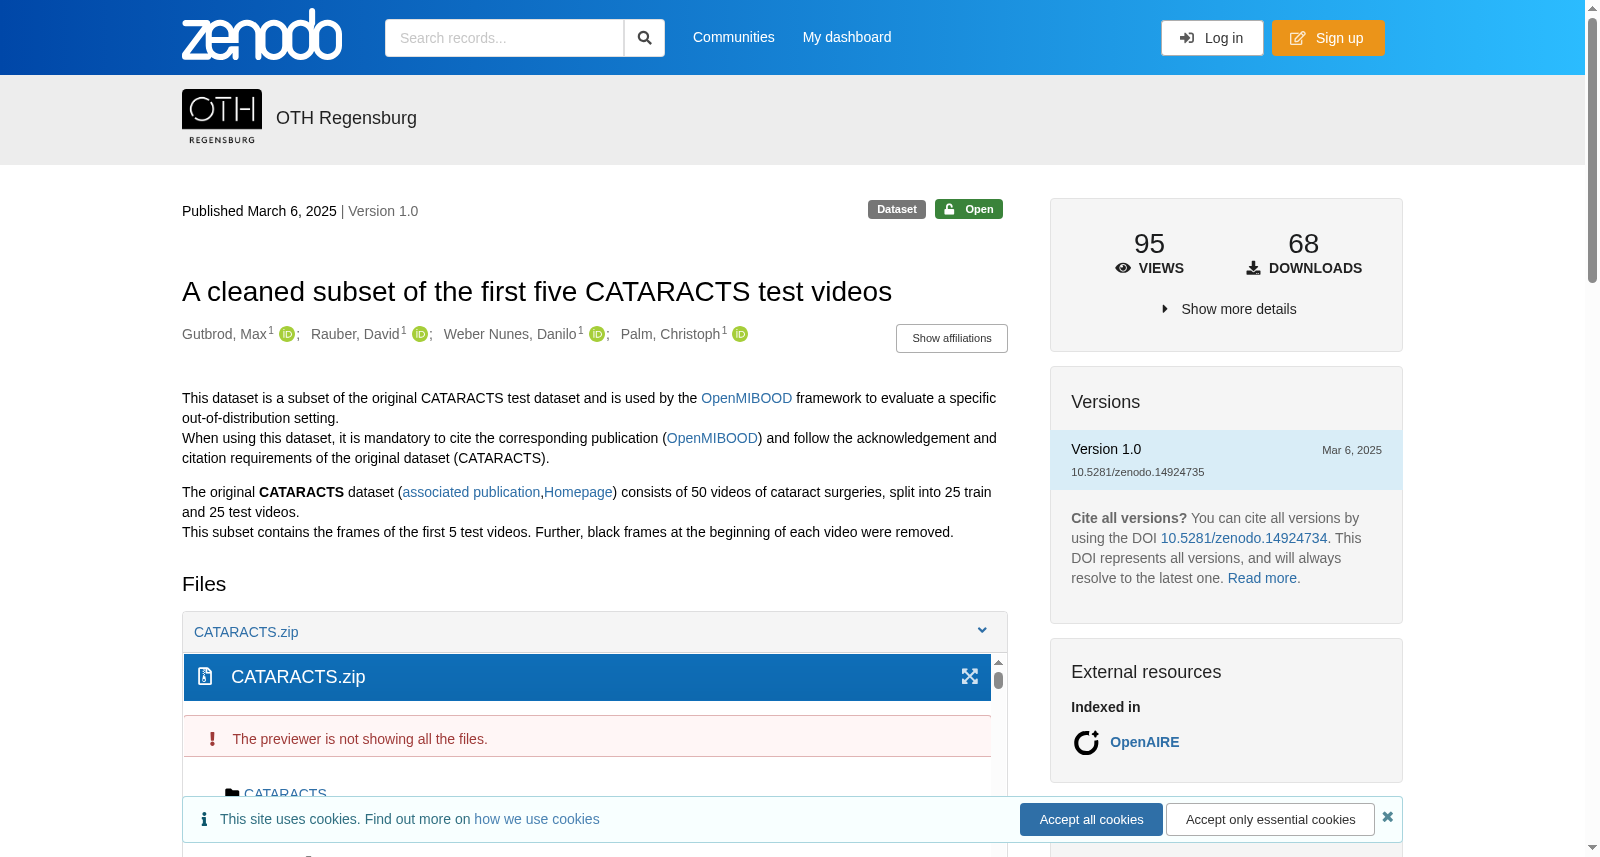Click in the Search records field

[x=504, y=38]
